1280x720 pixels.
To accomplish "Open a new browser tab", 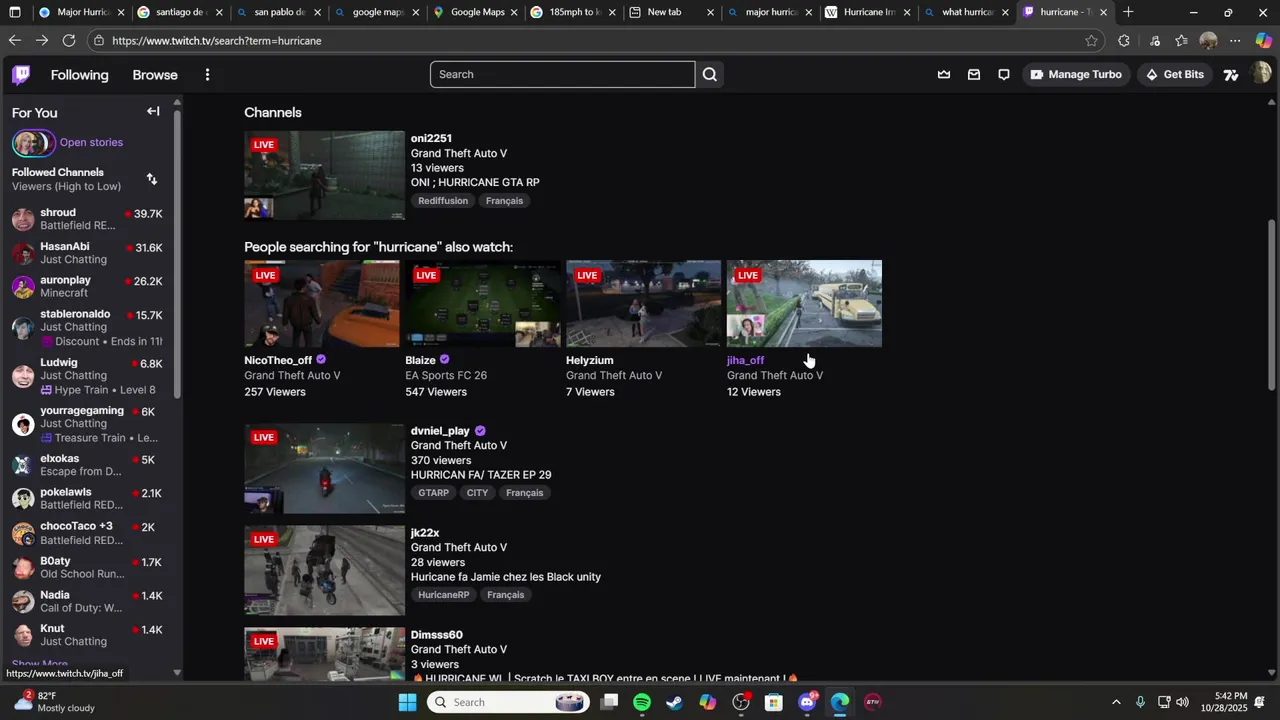I will point(1128,12).
